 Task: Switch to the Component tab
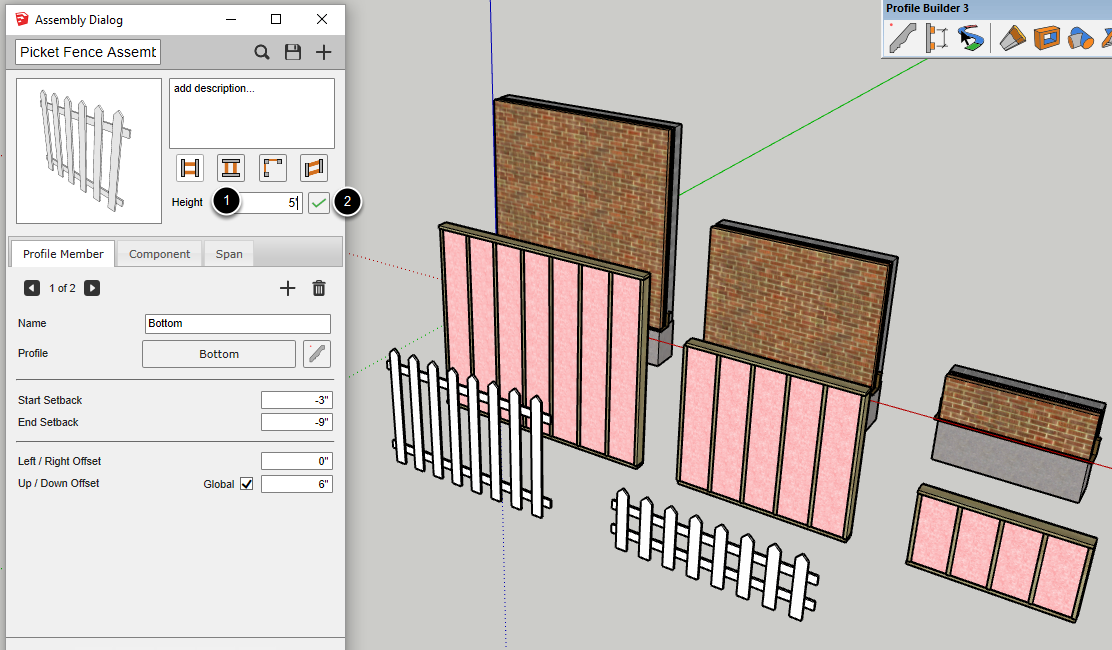coord(159,254)
